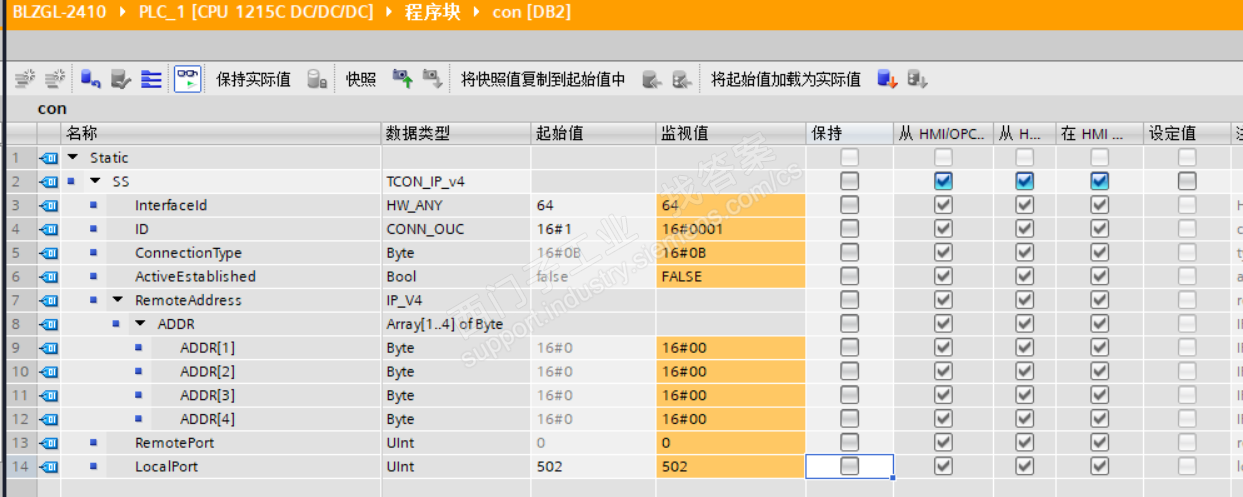This screenshot has width=1243, height=497.
Task: Click the expanded mode list icon
Action: pyautogui.click(x=152, y=79)
